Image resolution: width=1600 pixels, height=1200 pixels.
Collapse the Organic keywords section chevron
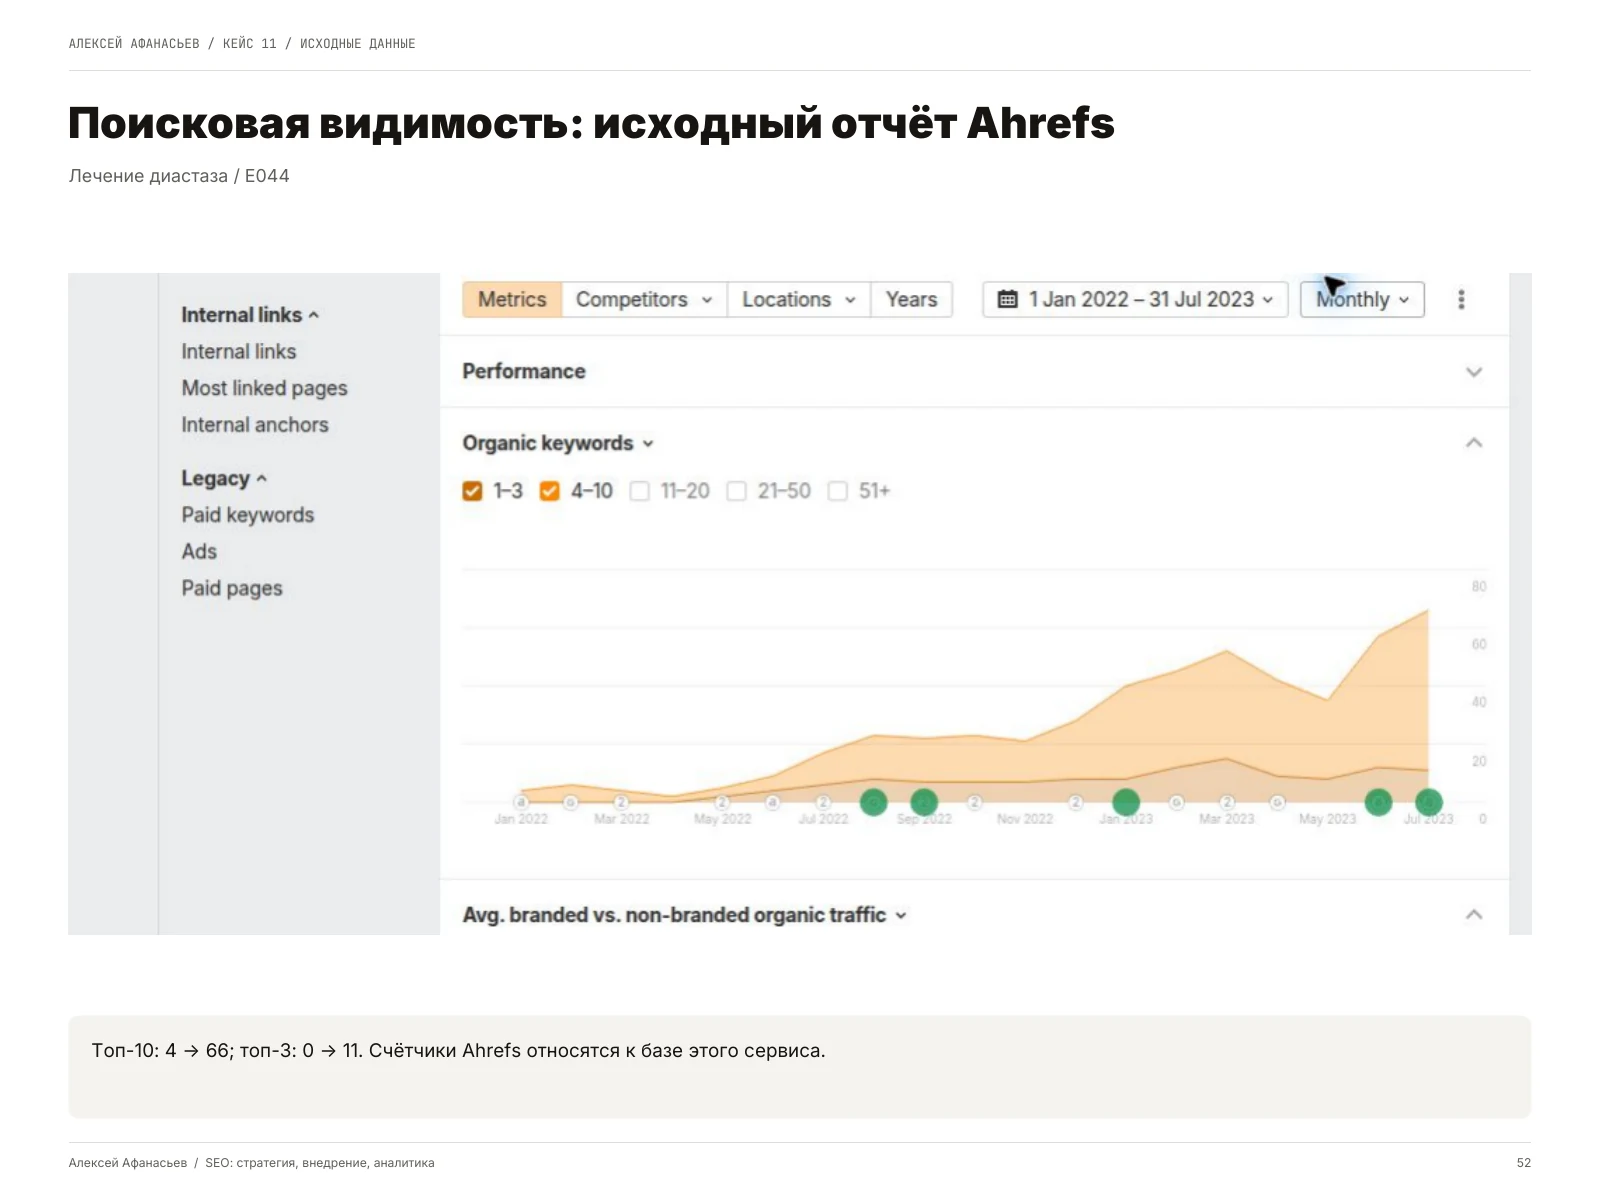pyautogui.click(x=1473, y=443)
